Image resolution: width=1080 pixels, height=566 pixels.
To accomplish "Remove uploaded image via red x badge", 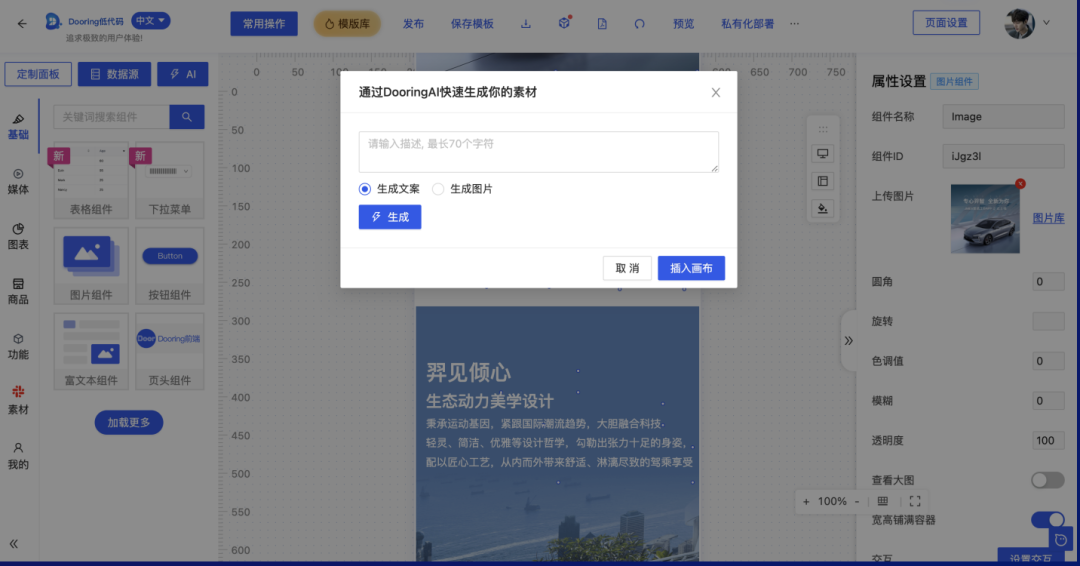I will coord(1021,184).
